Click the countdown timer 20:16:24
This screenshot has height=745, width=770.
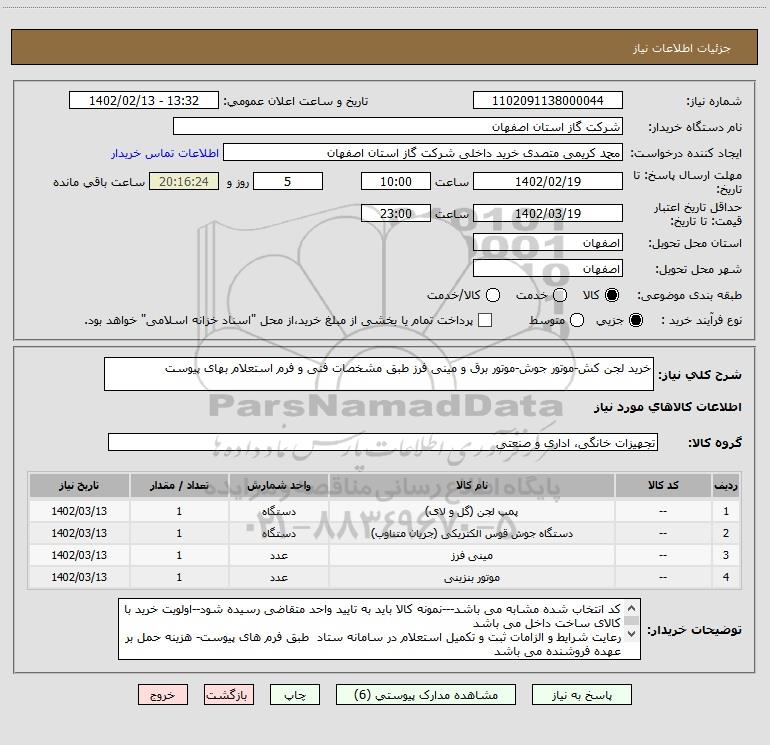[184, 181]
